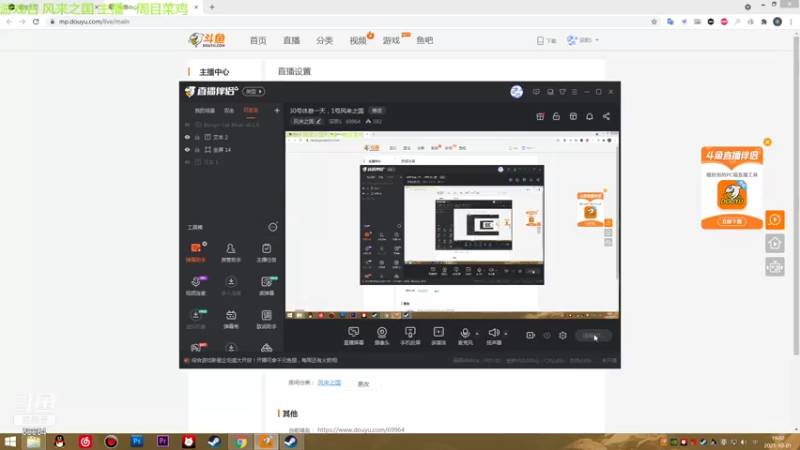Add a 摄像头 camera source
Image resolution: width=800 pixels, height=450 pixels.
click(x=382, y=336)
